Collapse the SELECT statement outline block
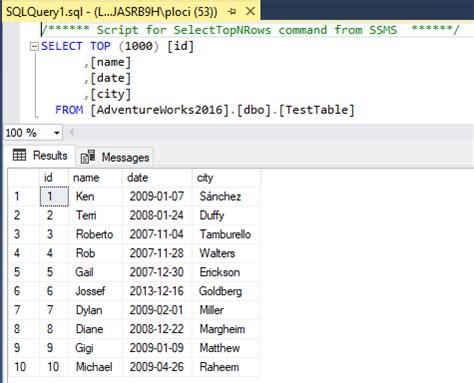 pyautogui.click(x=34, y=46)
